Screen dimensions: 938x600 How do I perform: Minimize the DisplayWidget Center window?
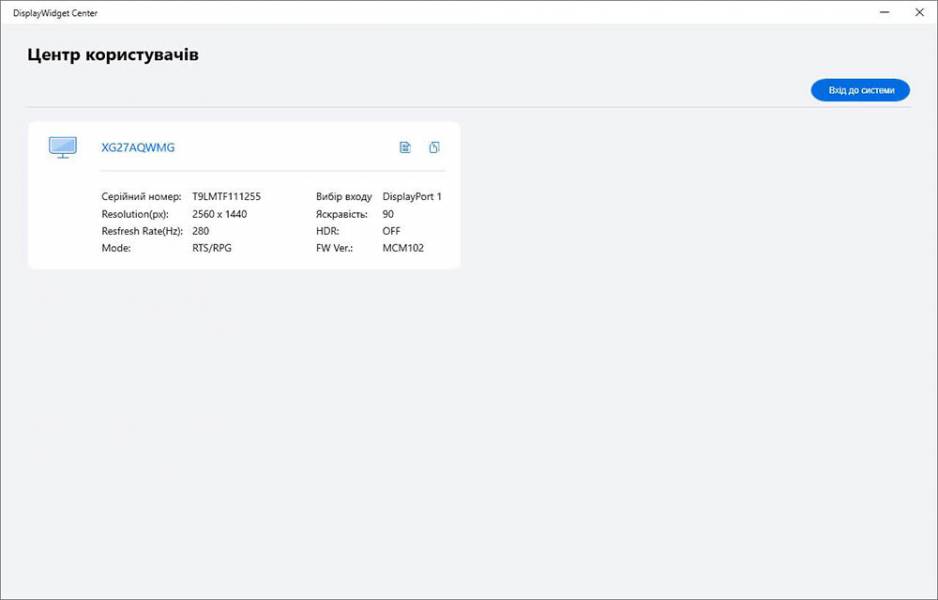885,13
